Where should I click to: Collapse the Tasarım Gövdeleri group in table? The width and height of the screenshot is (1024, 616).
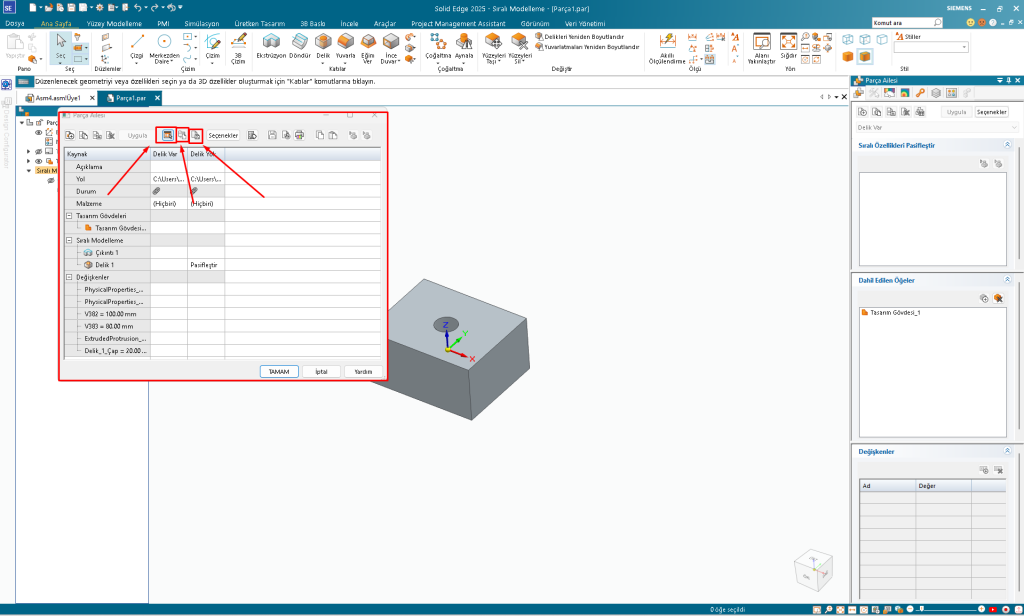pyautogui.click(x=69, y=215)
